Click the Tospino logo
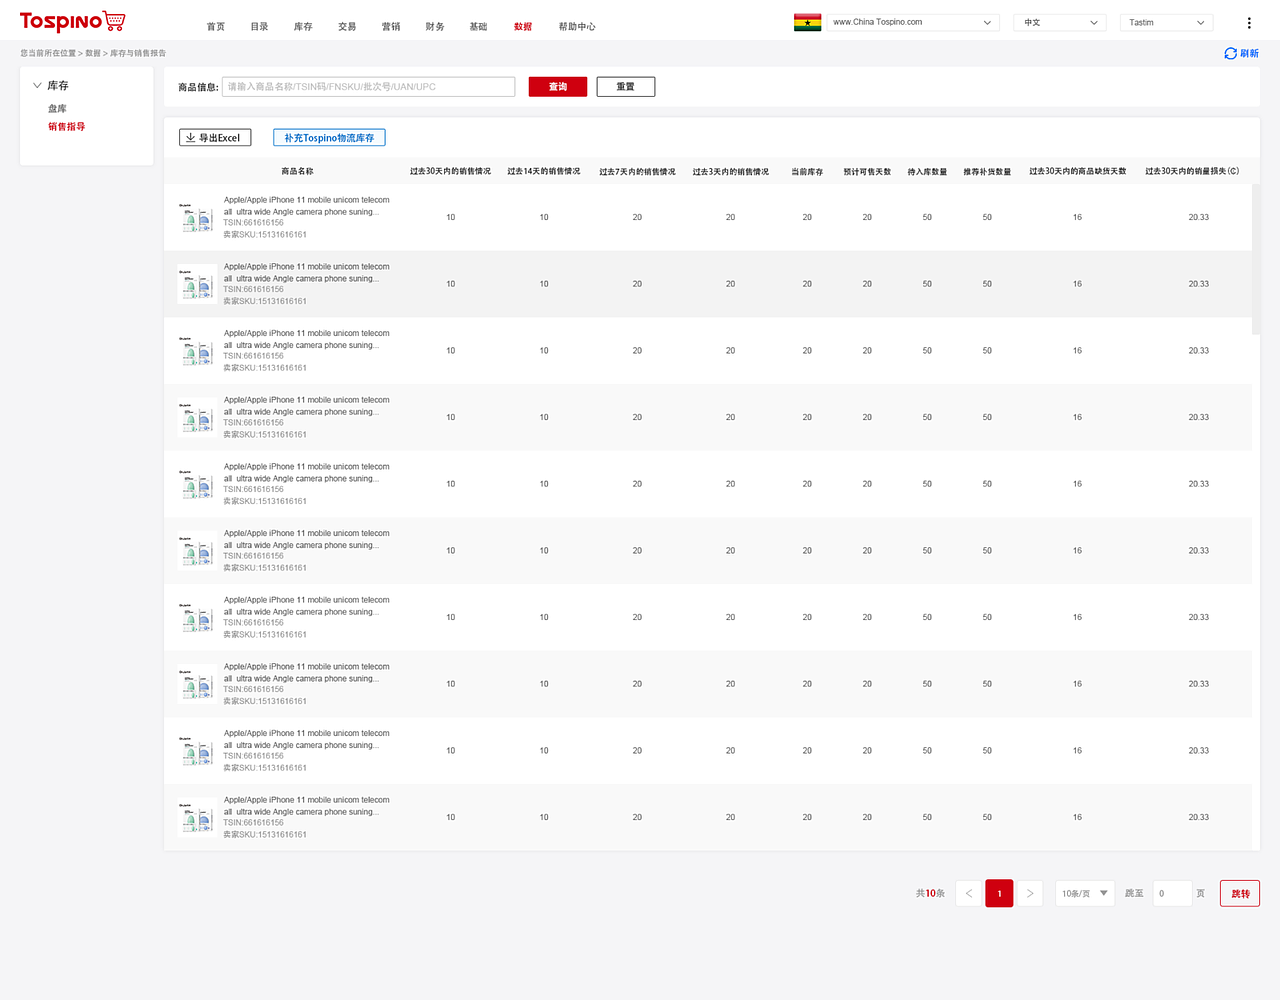This screenshot has height=1000, width=1280. 73,21
